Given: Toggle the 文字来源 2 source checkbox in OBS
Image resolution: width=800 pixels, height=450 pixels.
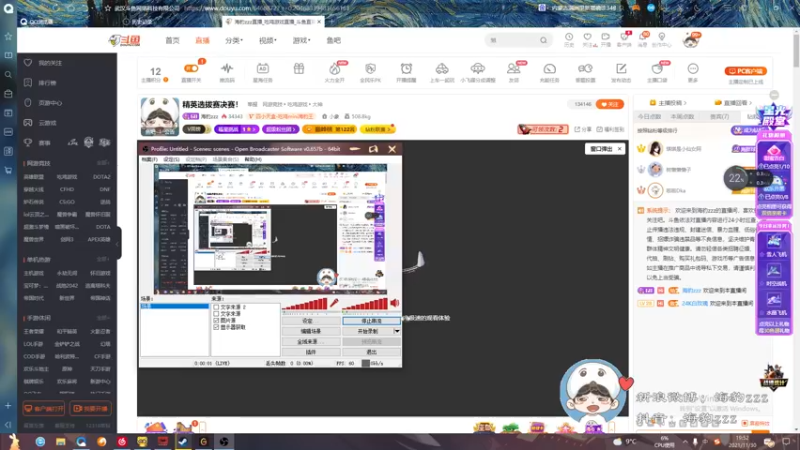Looking at the screenshot, I should (x=216, y=307).
